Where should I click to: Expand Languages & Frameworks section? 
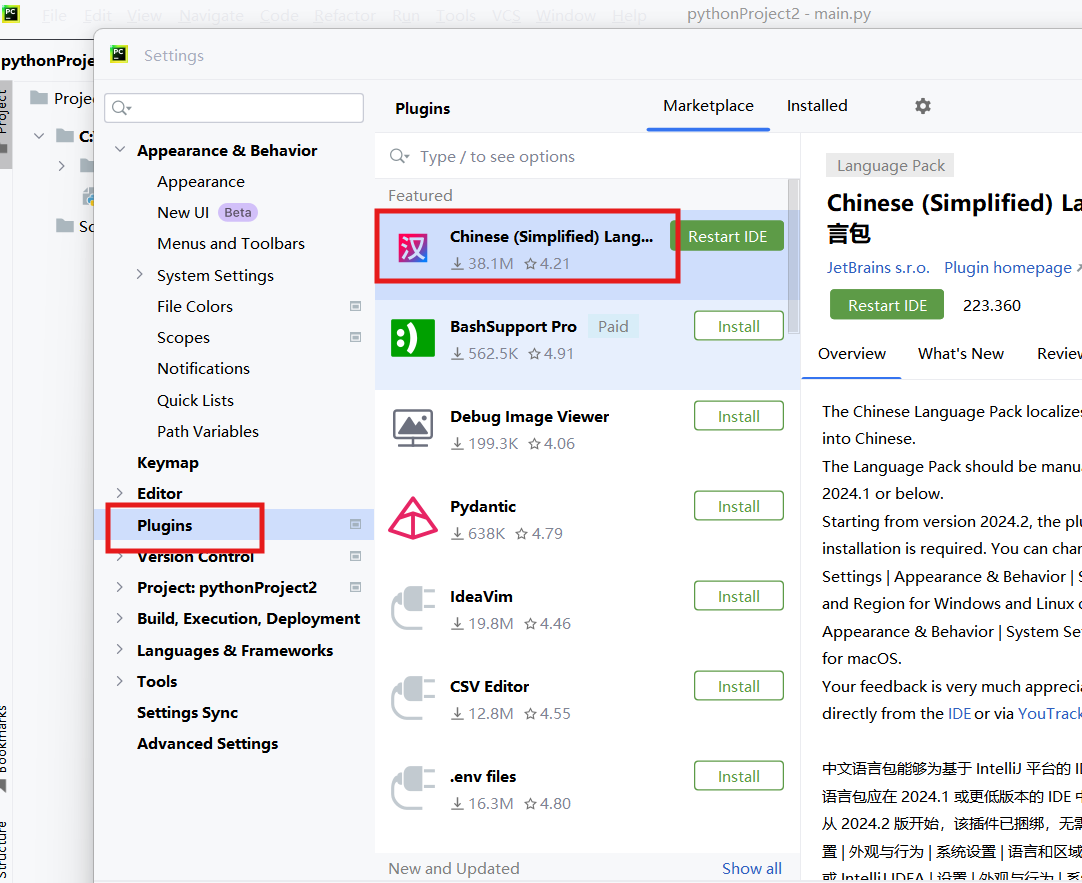120,650
